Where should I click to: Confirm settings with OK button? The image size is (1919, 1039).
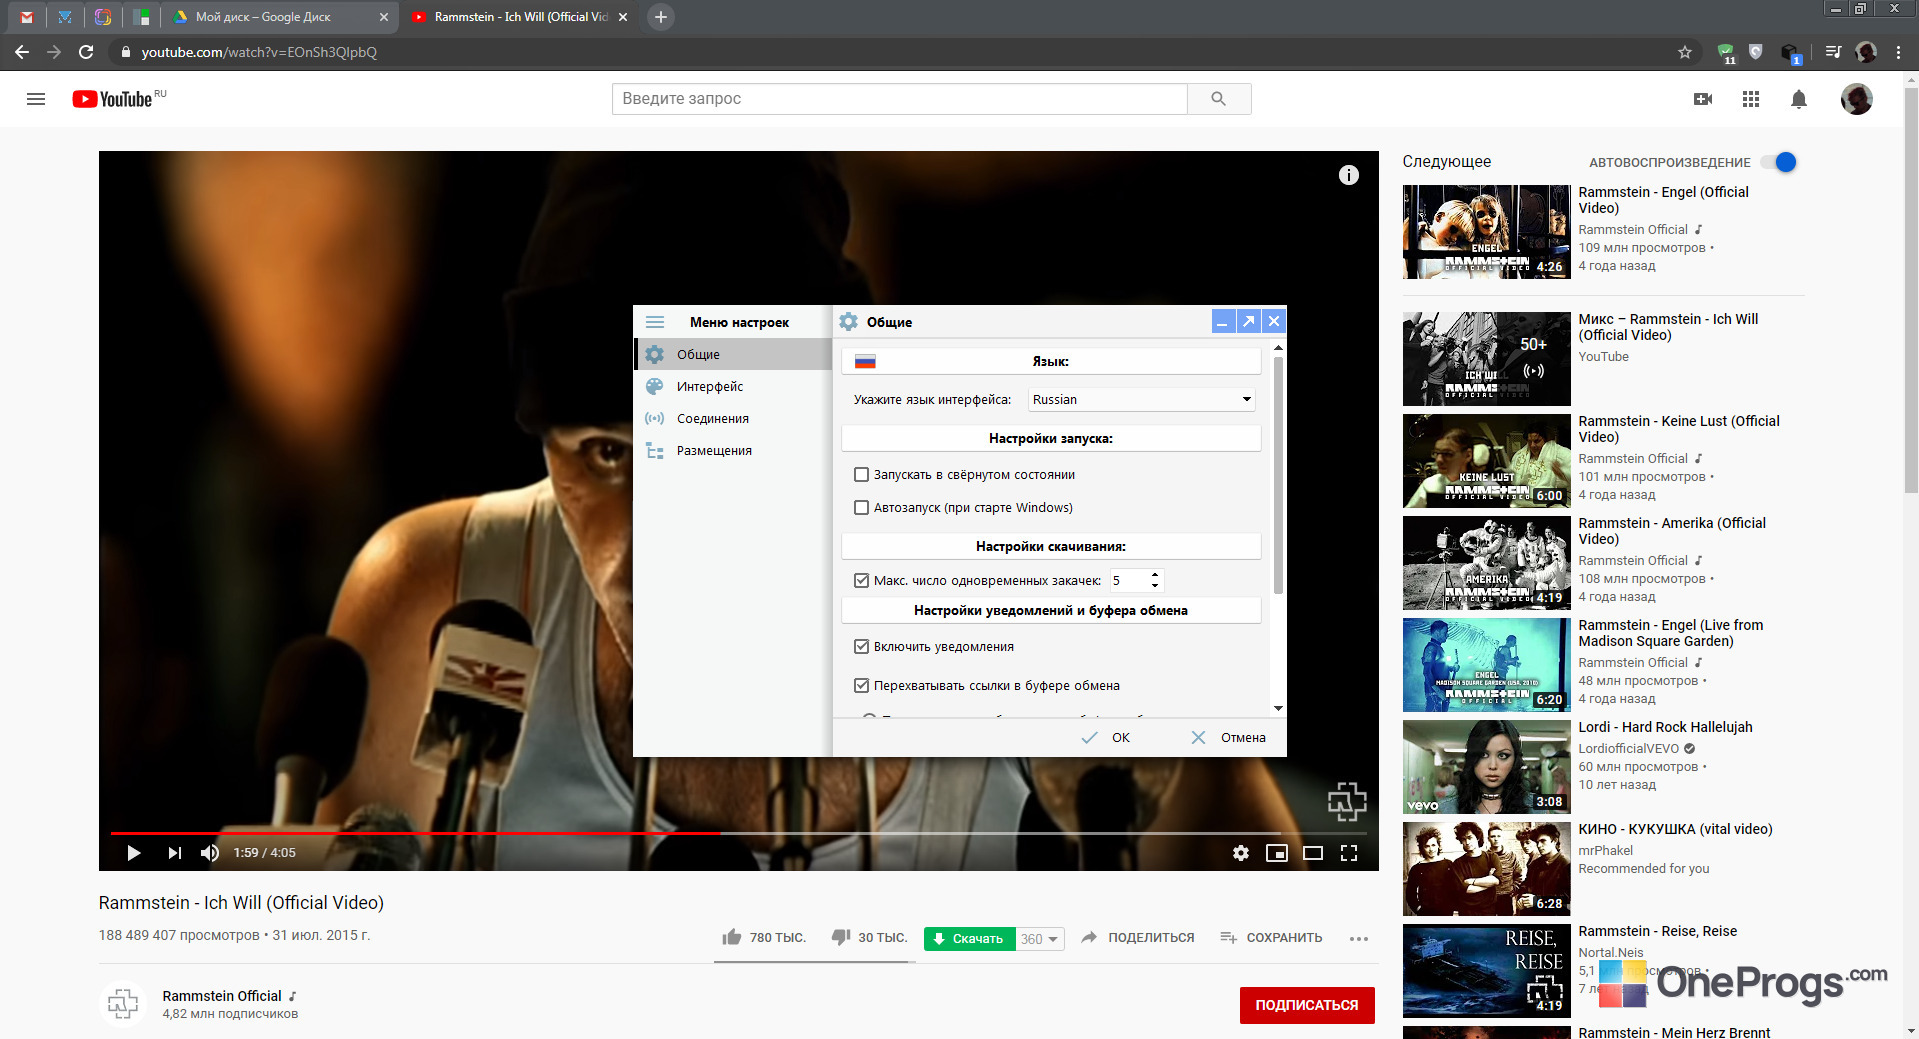coord(1106,737)
